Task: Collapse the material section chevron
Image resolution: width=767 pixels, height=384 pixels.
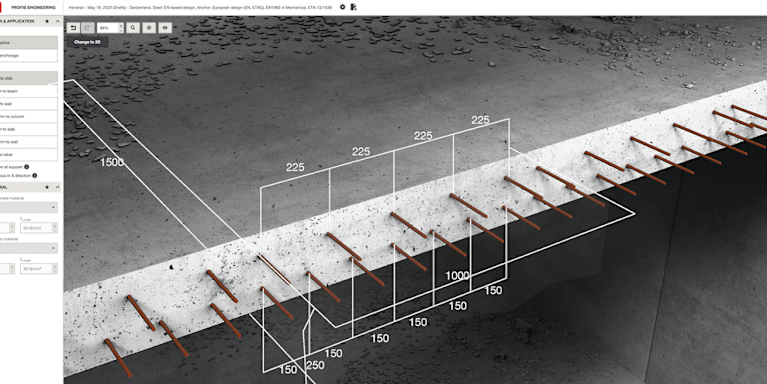Action: point(57,187)
